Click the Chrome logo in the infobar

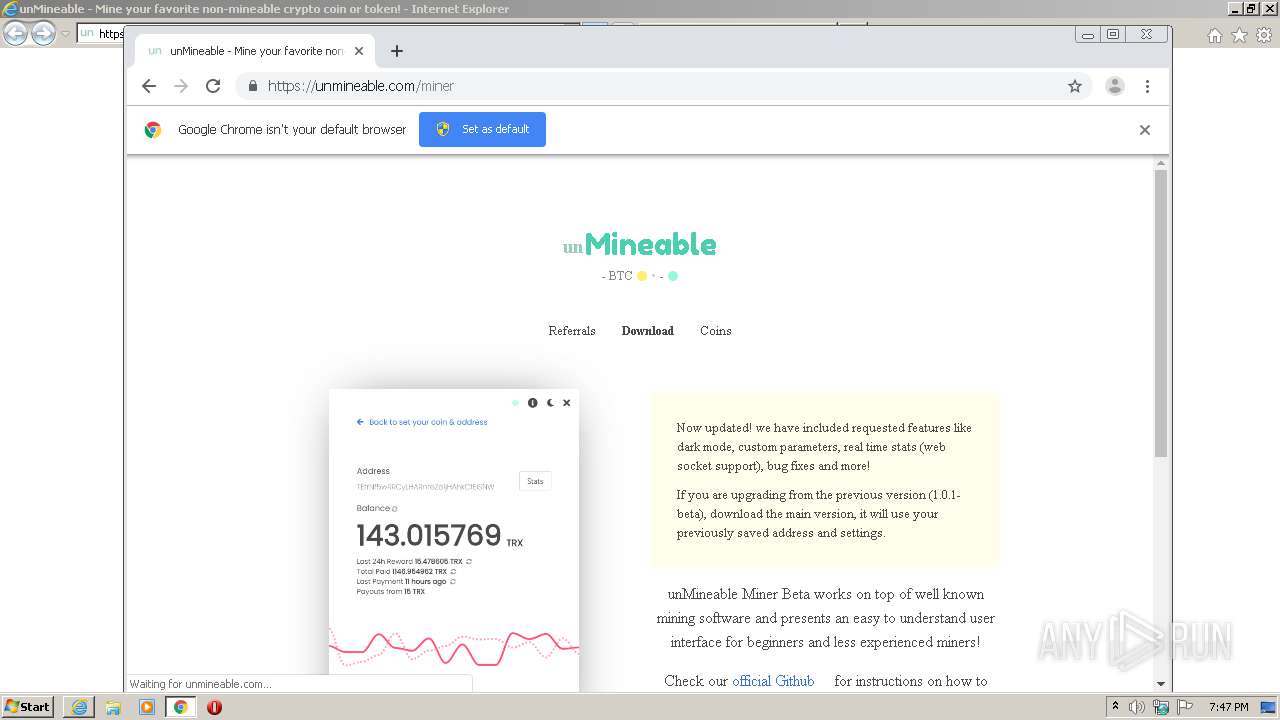click(x=153, y=130)
